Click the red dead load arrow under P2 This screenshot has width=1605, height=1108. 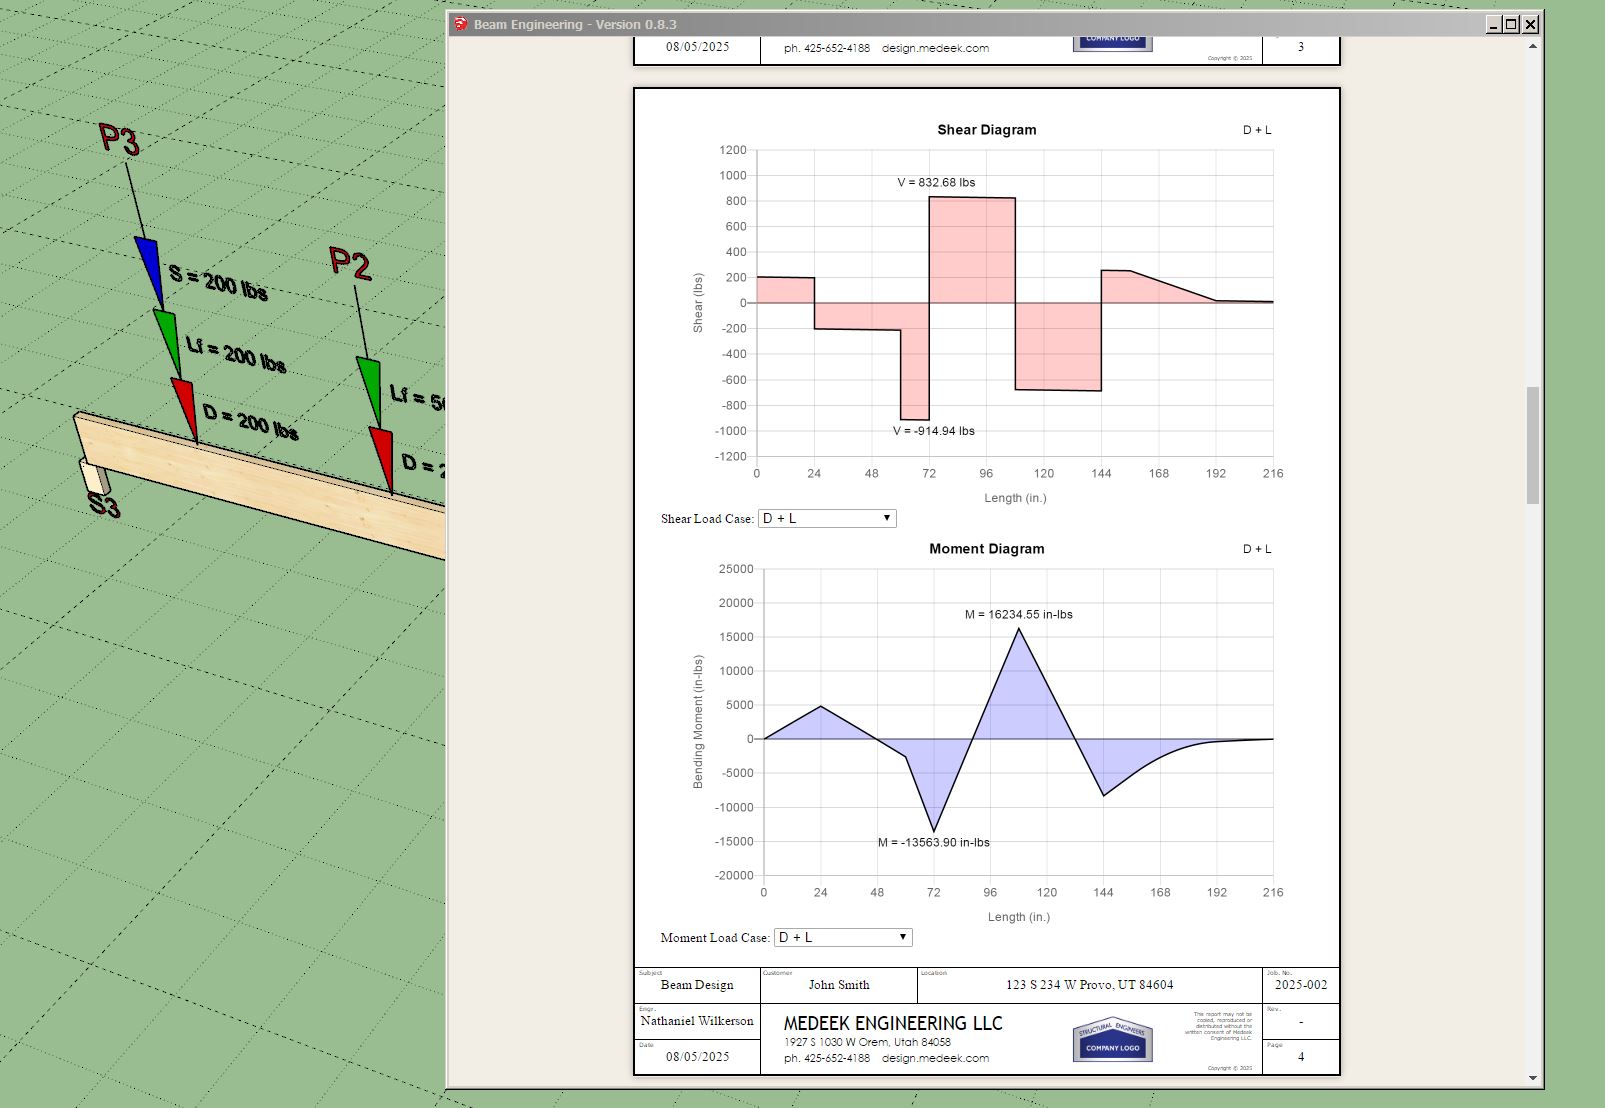tap(381, 456)
